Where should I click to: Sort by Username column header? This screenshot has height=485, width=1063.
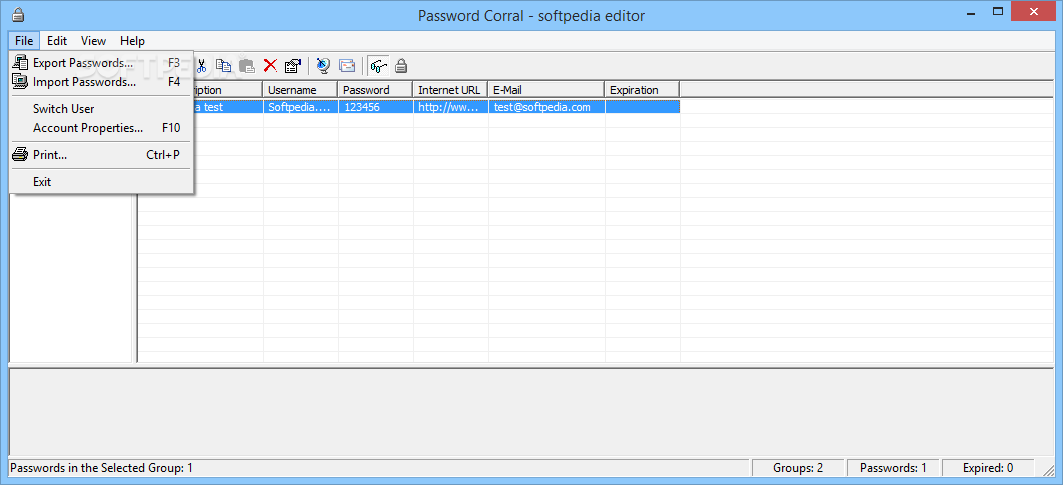click(x=300, y=90)
